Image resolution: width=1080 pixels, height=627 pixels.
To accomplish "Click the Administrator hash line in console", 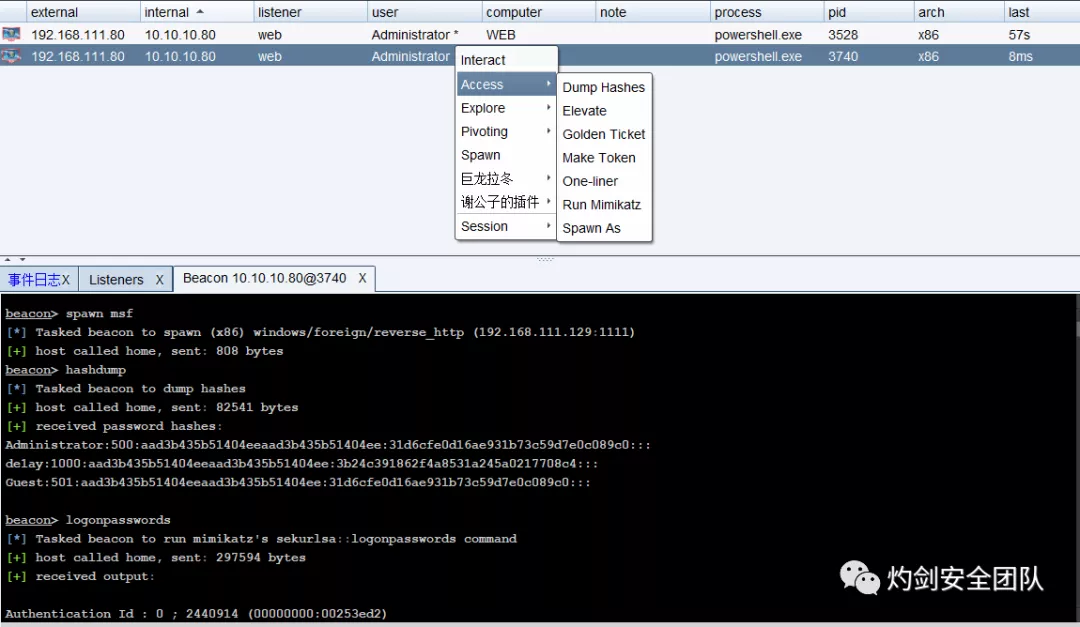I will 328,445.
